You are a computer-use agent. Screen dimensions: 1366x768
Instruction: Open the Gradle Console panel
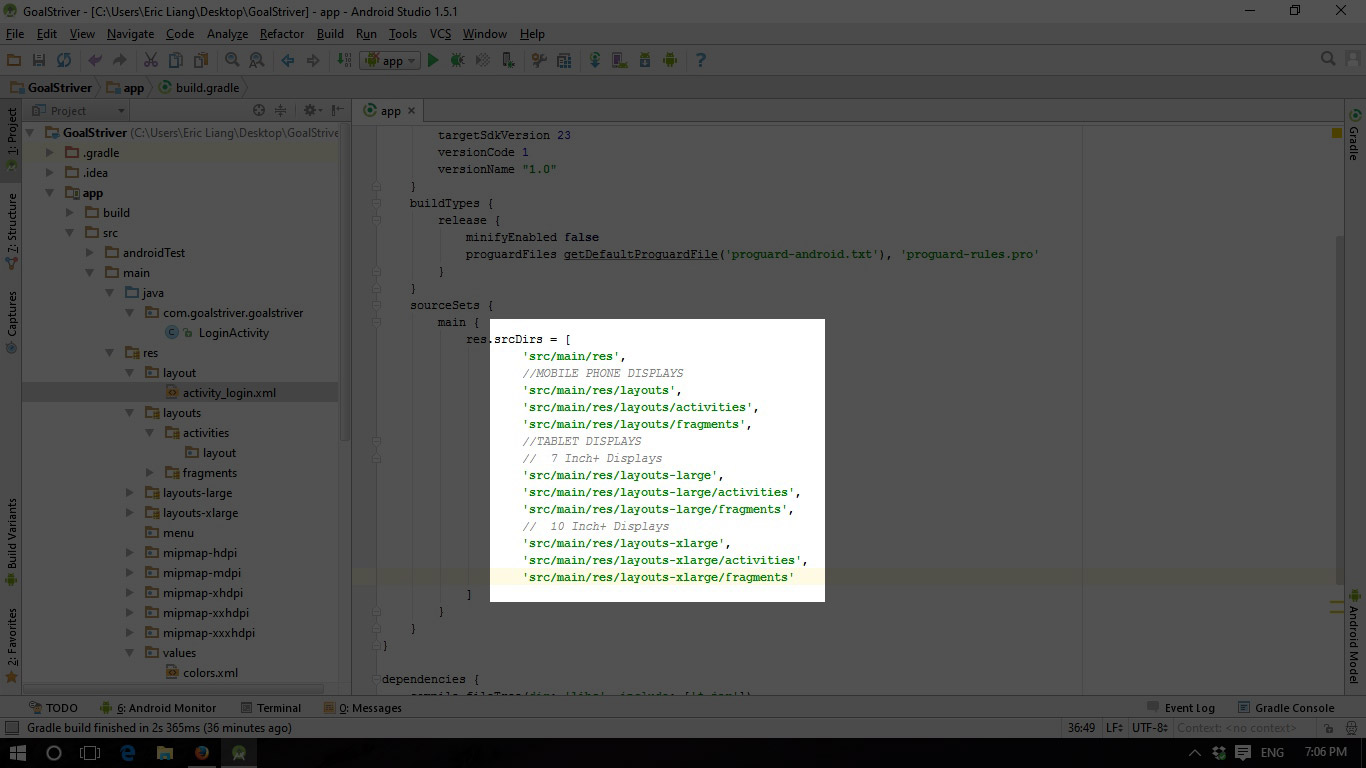pos(1286,708)
